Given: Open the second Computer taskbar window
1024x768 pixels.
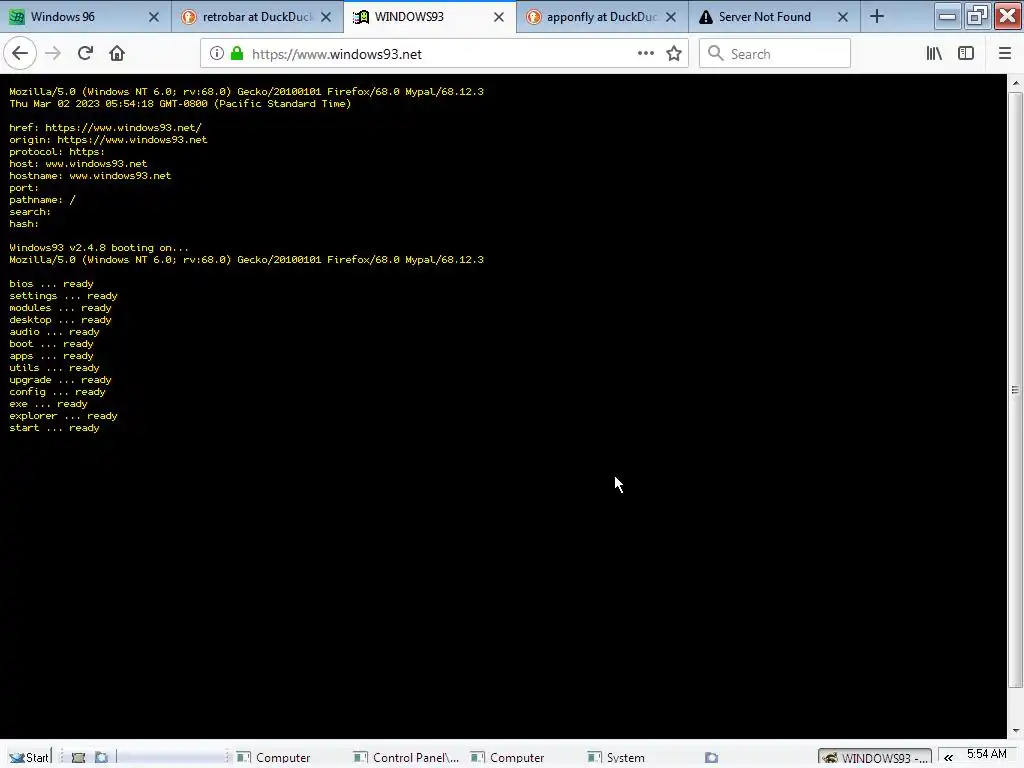Looking at the screenshot, I should pyautogui.click(x=507, y=758).
